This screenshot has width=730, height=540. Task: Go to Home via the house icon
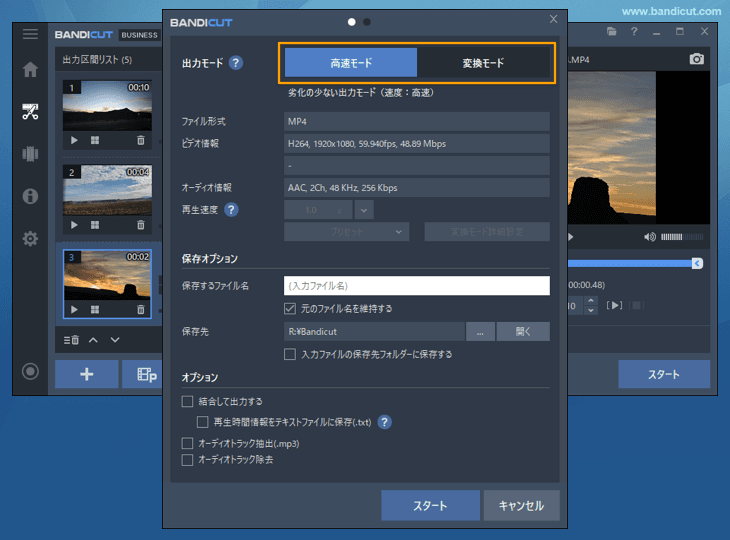30,69
